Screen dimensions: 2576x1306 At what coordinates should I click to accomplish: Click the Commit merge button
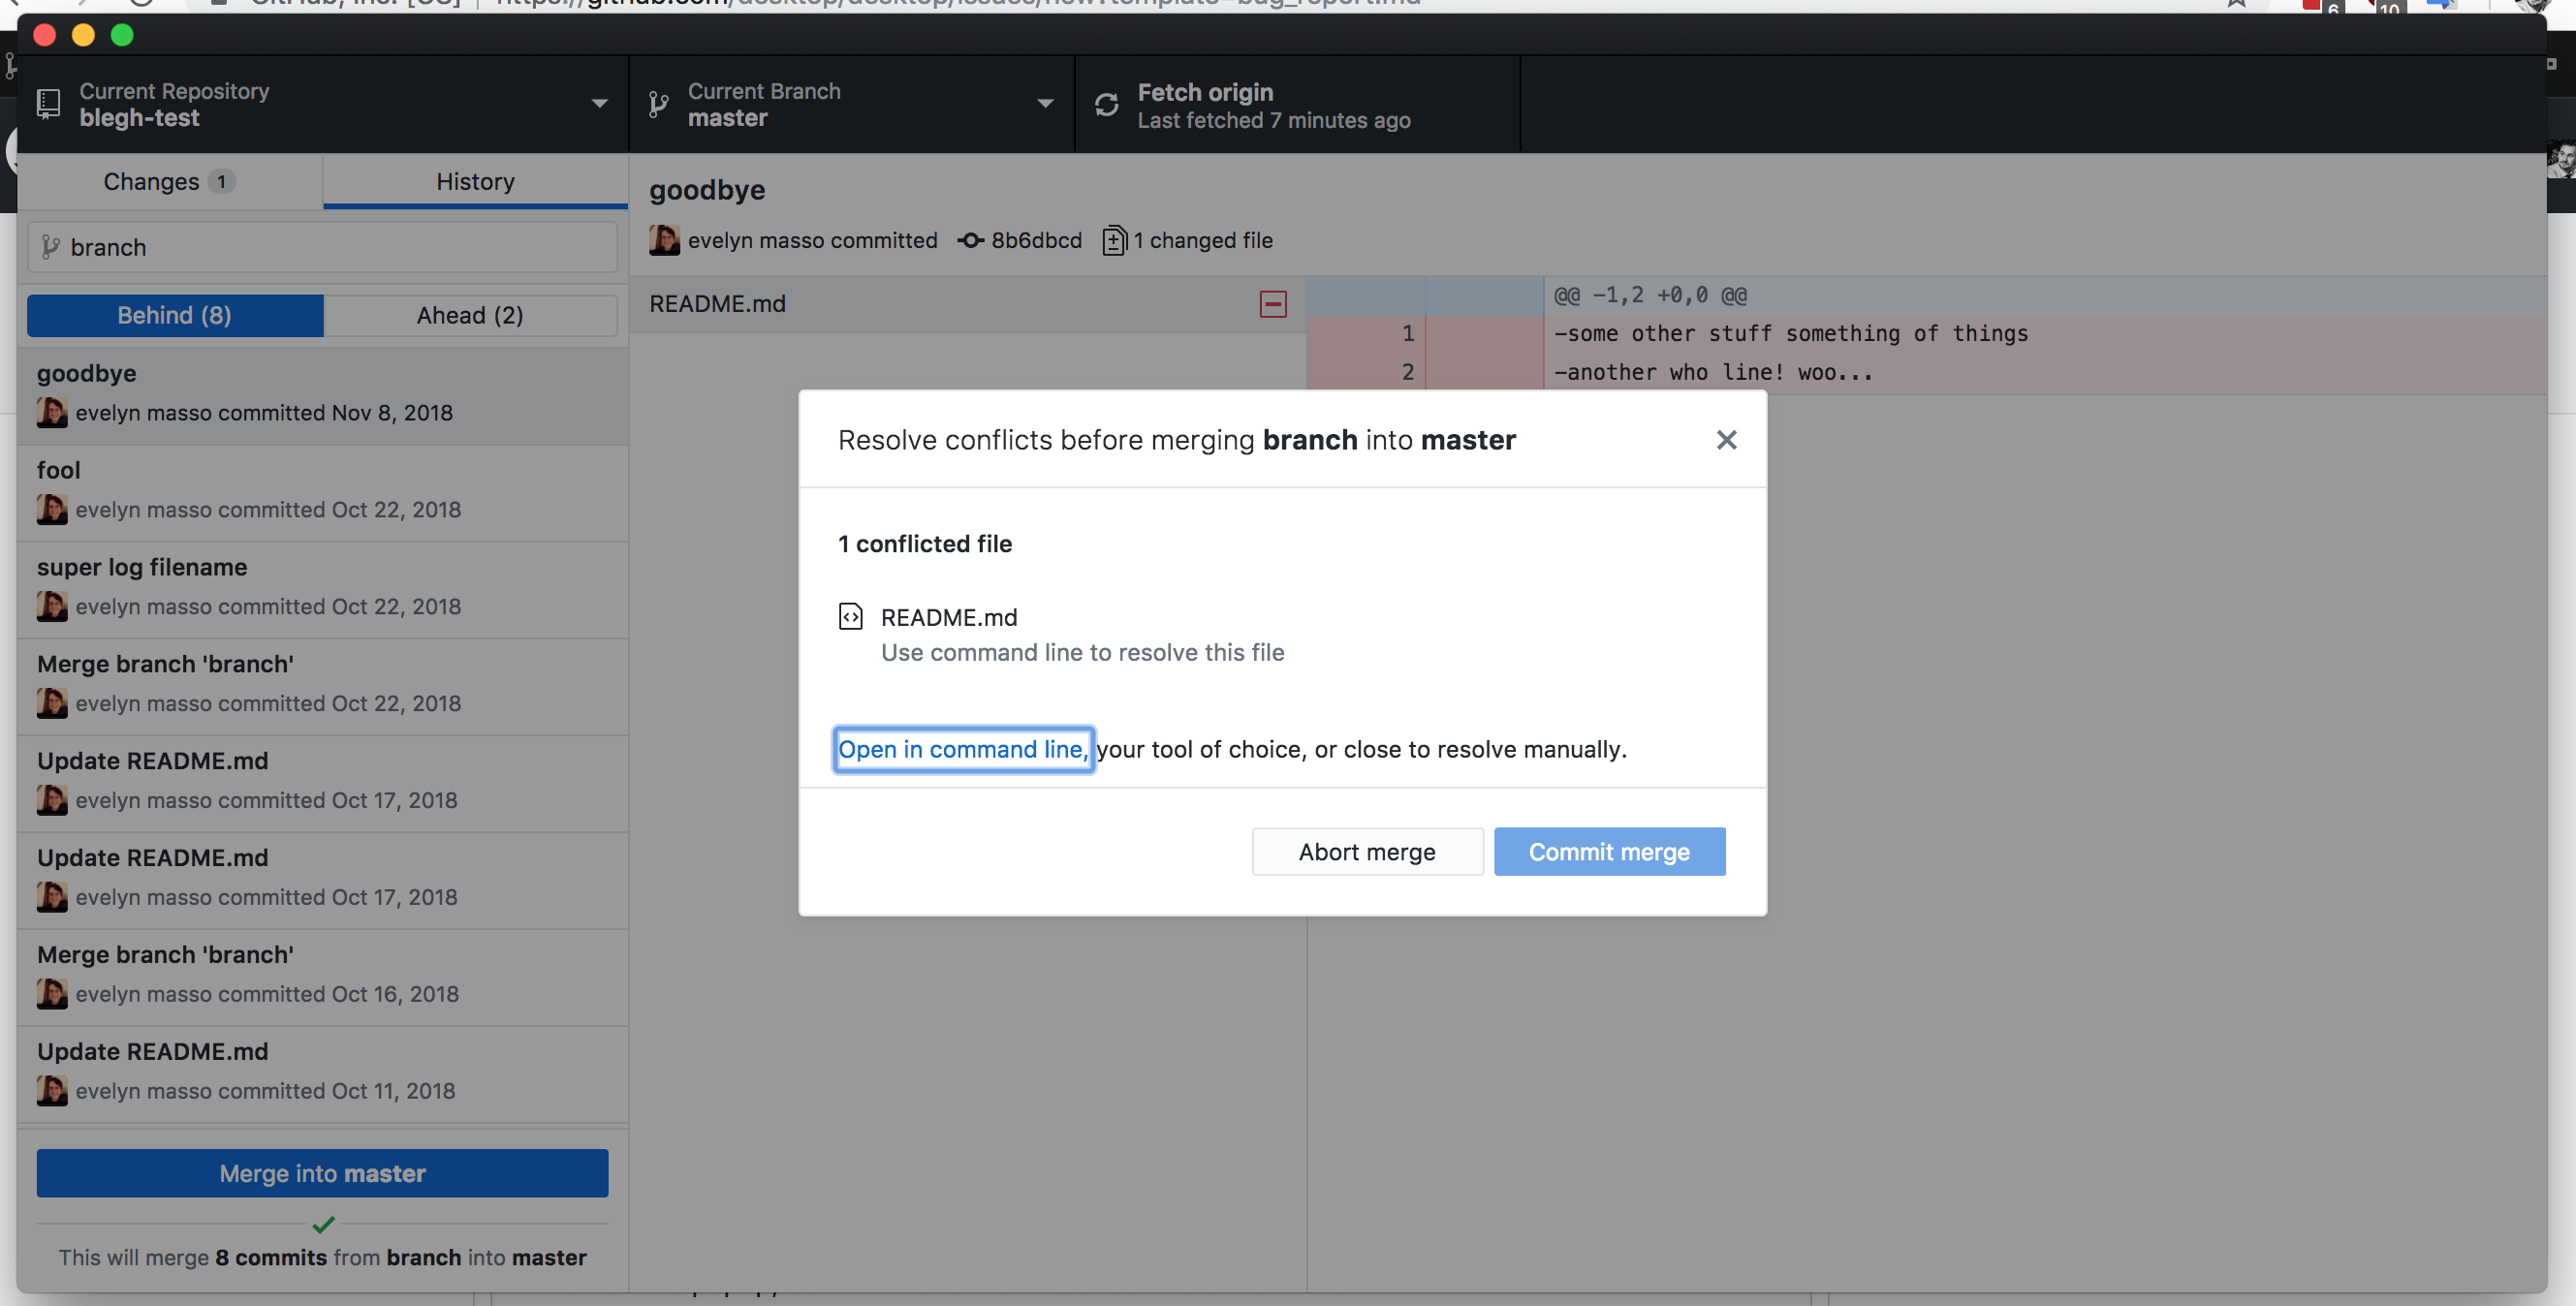click(1609, 851)
